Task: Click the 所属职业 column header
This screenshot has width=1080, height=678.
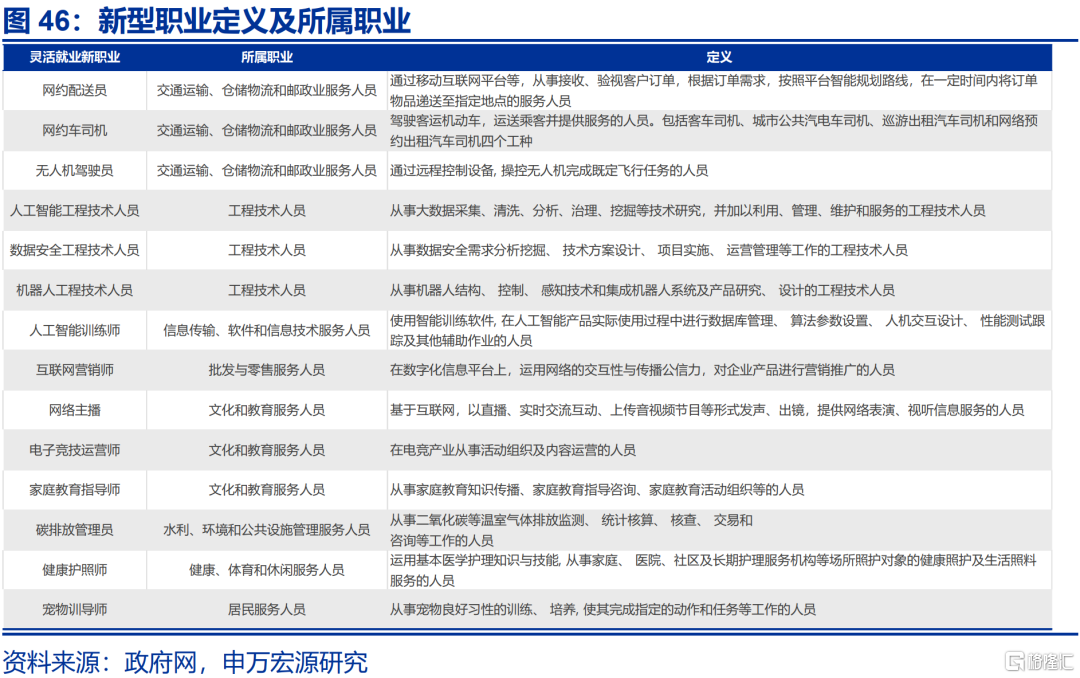Action: (x=267, y=58)
